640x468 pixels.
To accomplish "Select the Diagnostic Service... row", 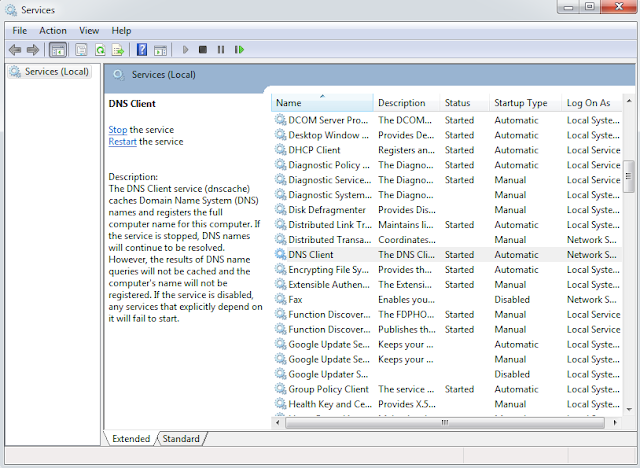I will click(x=447, y=180).
